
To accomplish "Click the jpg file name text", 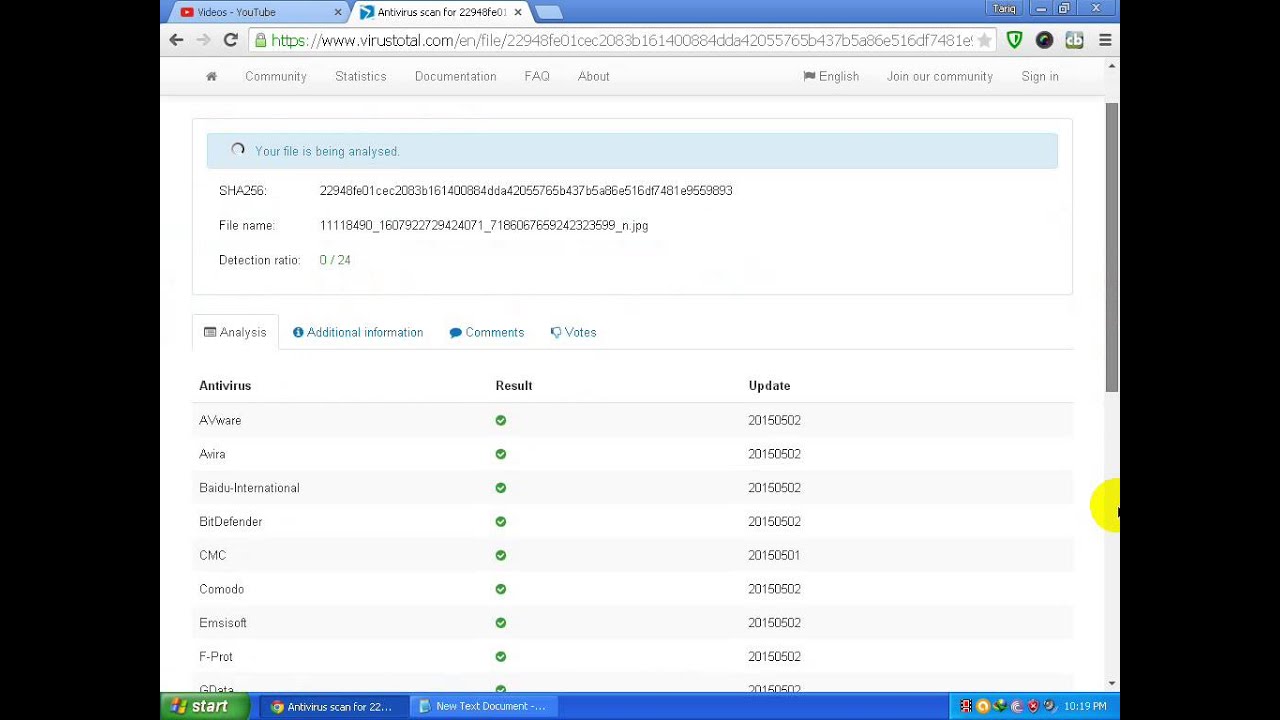I will point(484,225).
